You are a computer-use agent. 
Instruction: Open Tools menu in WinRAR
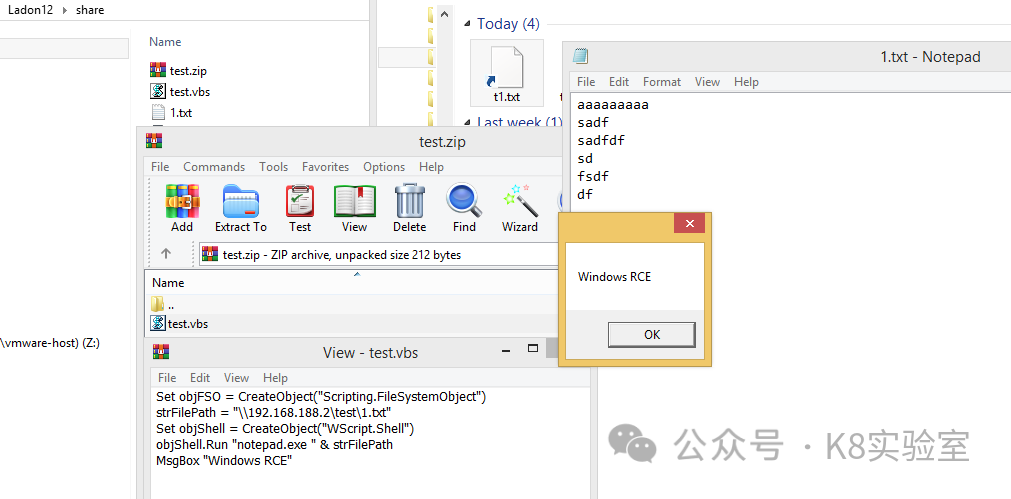tap(273, 167)
